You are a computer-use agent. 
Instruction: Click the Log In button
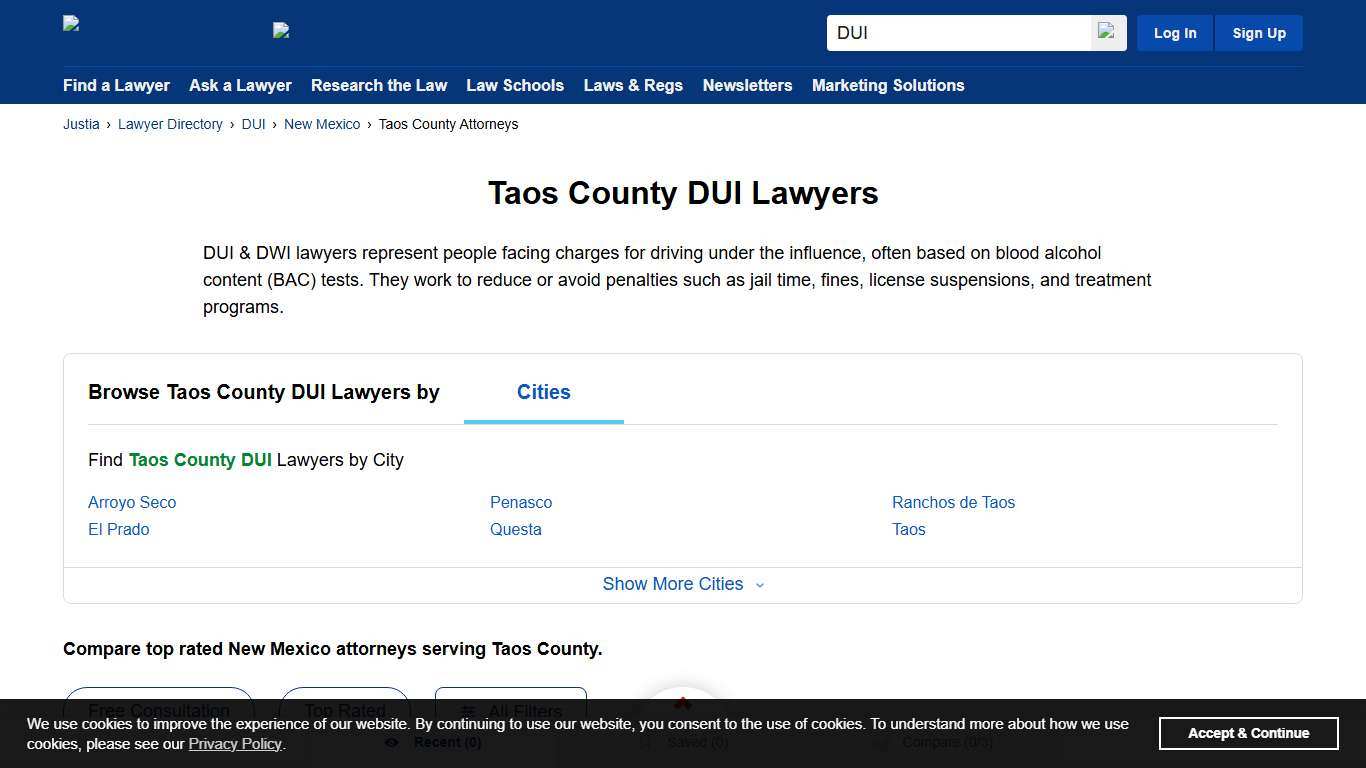coord(1174,32)
